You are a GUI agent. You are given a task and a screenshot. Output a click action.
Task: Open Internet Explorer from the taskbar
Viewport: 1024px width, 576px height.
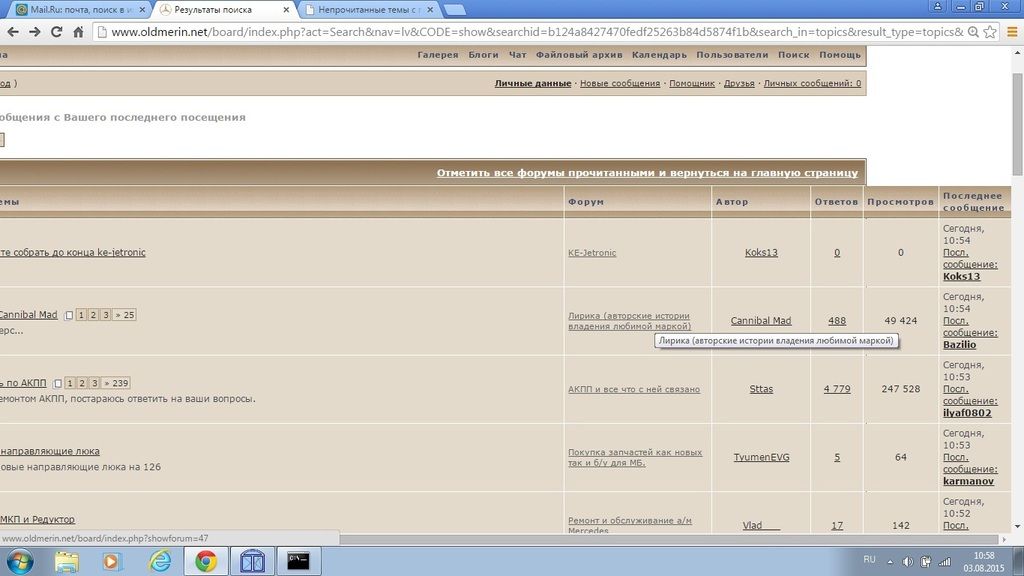(159, 561)
